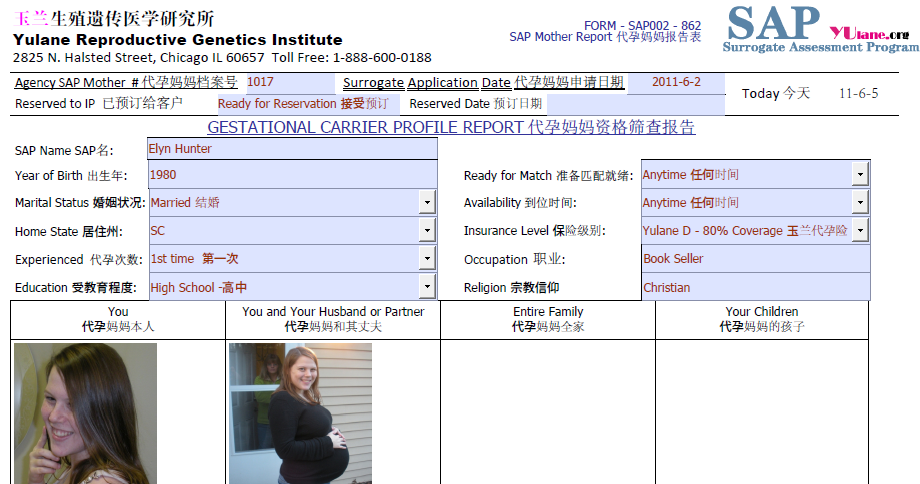The image size is (920, 484).
Task: Open the Home State dropdown arrow
Action: [427, 231]
